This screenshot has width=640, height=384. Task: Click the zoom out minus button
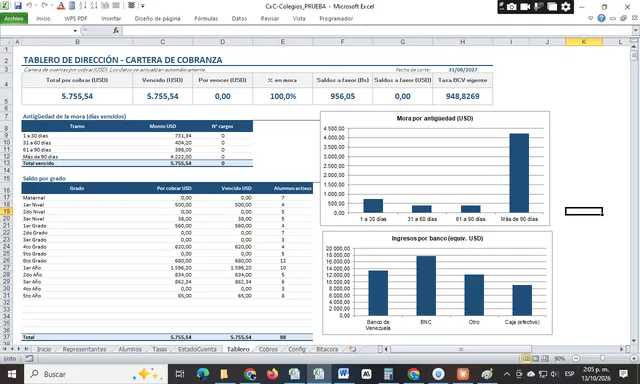[576, 358]
